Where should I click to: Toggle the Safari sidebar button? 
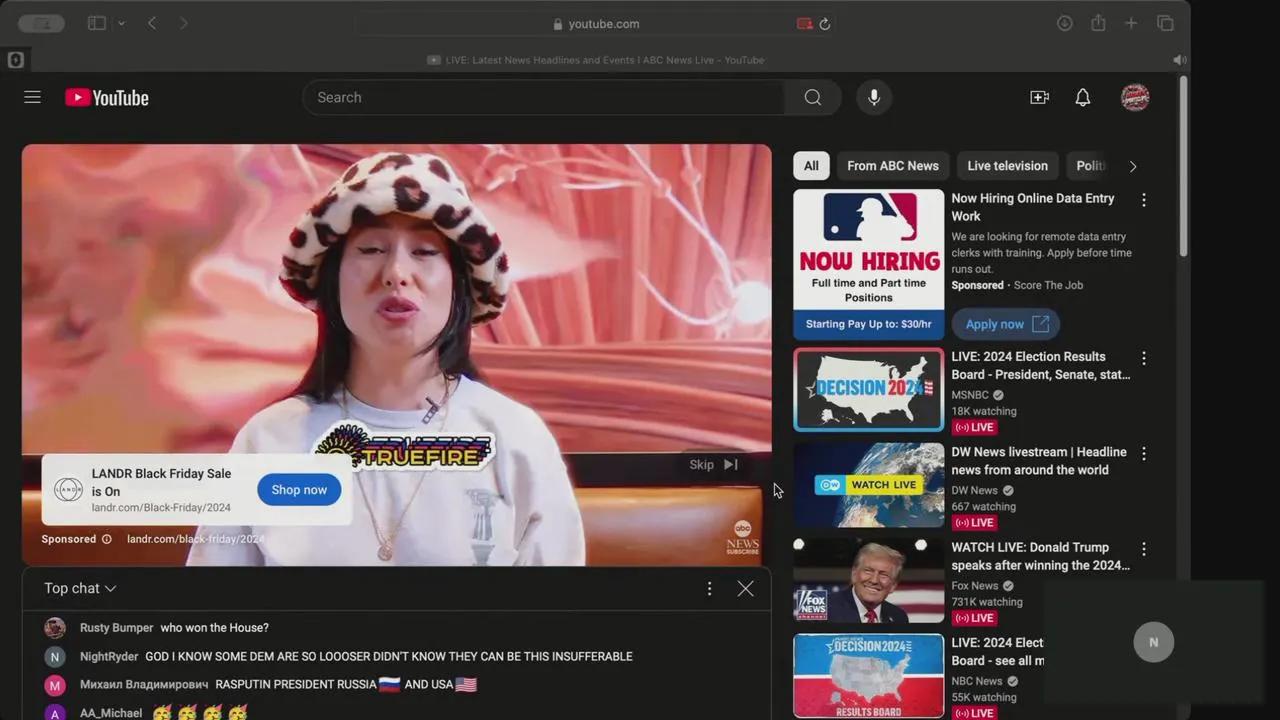(97, 23)
